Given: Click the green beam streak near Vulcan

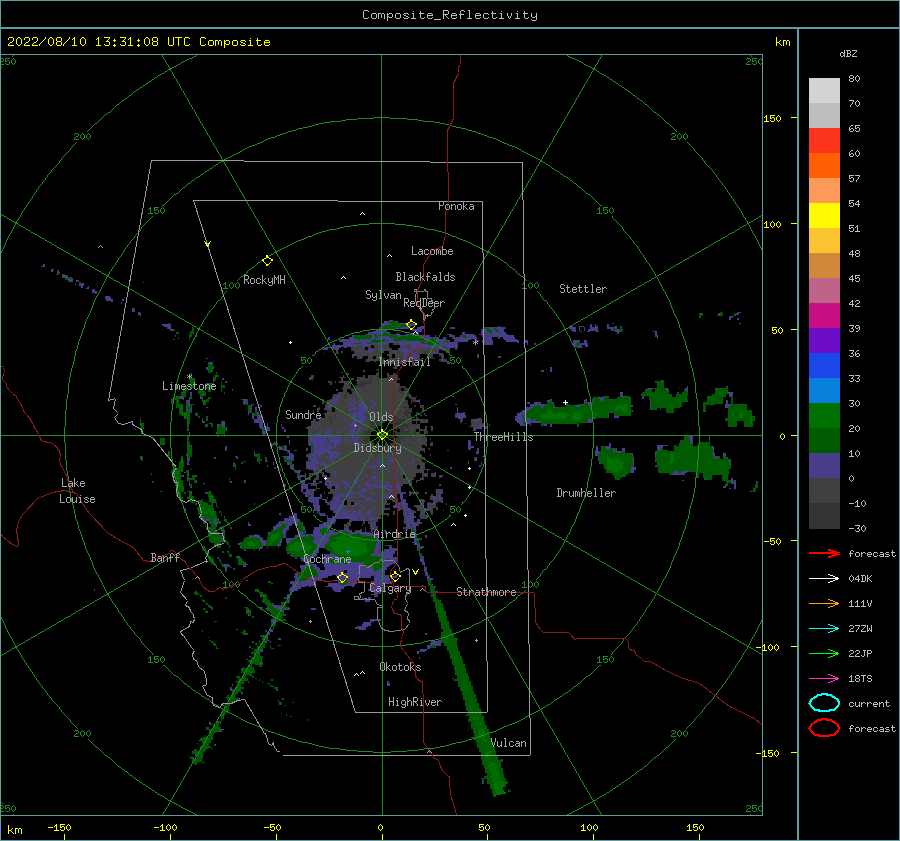Looking at the screenshot, I should coord(468,689).
